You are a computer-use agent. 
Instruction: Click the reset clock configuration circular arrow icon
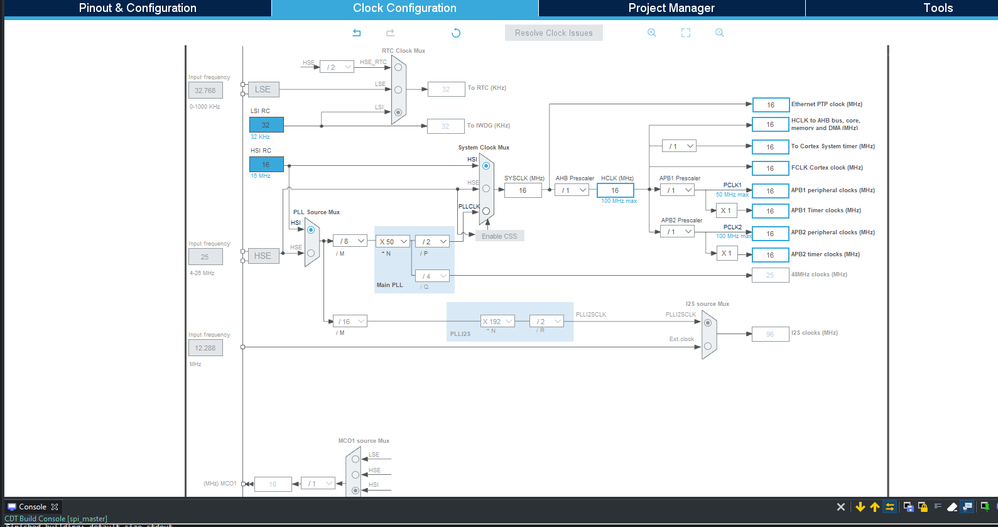pyautogui.click(x=456, y=32)
